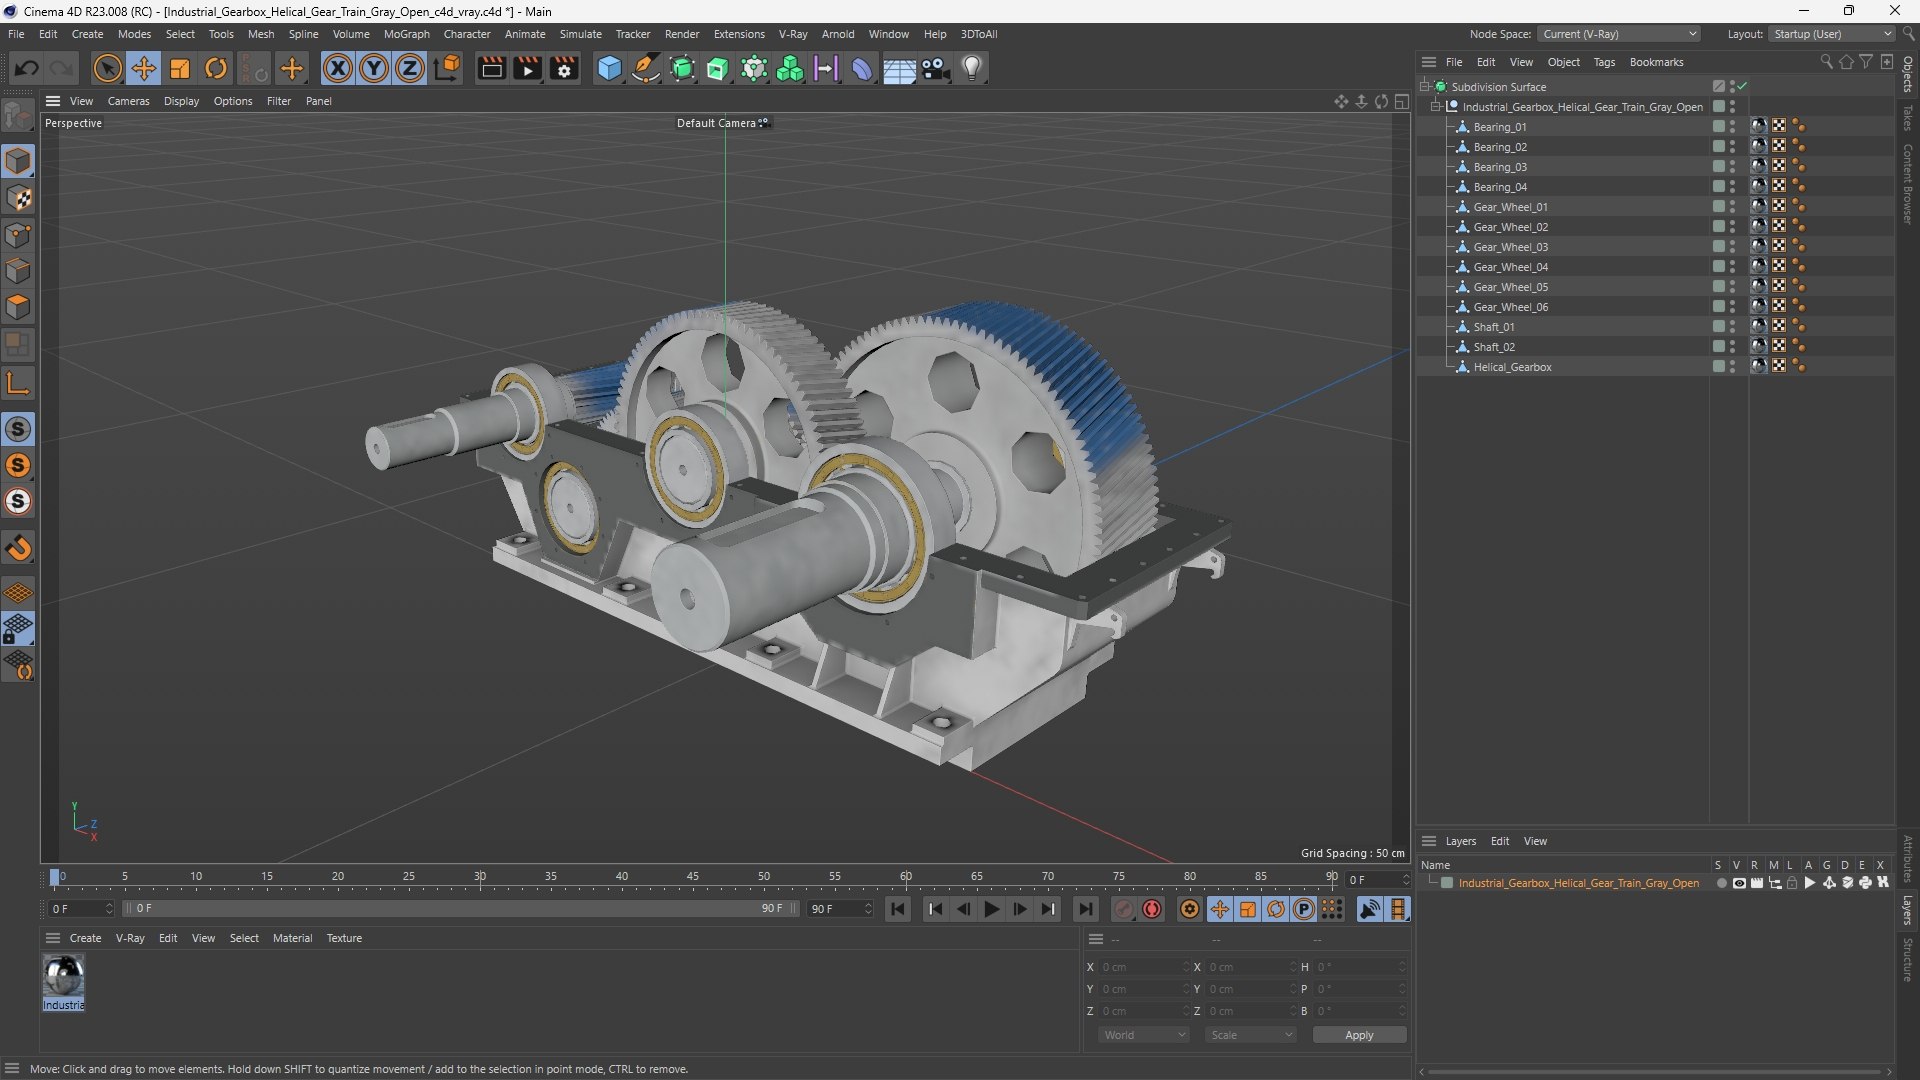The image size is (1920, 1080).
Task: Toggle Y axis lock icon
Action: pyautogui.click(x=374, y=68)
